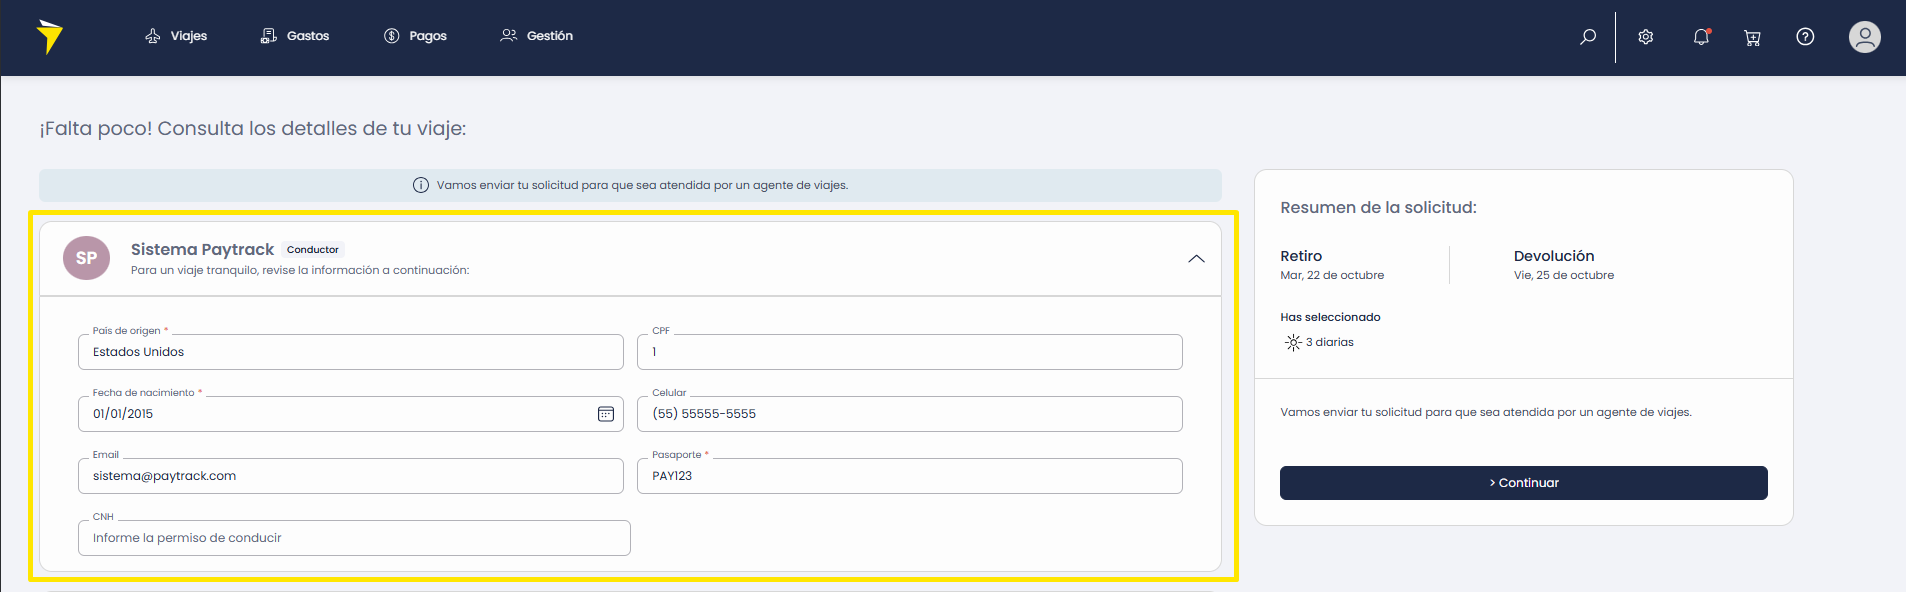Open settings gear icon
The height and width of the screenshot is (592, 1906).
click(x=1646, y=37)
